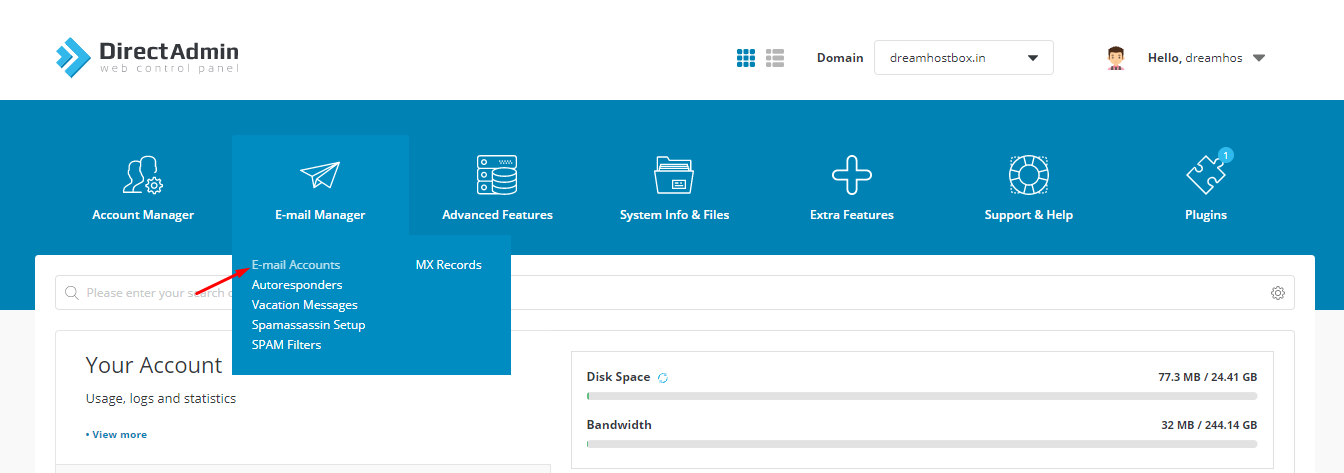The height and width of the screenshot is (473, 1344).
Task: Click the Disk Space refresh spinner icon
Action: [x=662, y=377]
